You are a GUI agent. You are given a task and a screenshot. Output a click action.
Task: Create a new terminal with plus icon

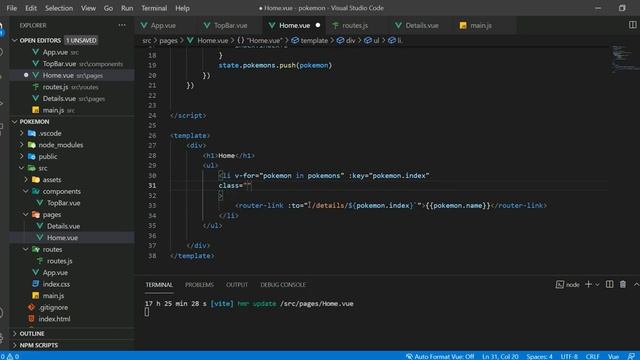pos(588,284)
